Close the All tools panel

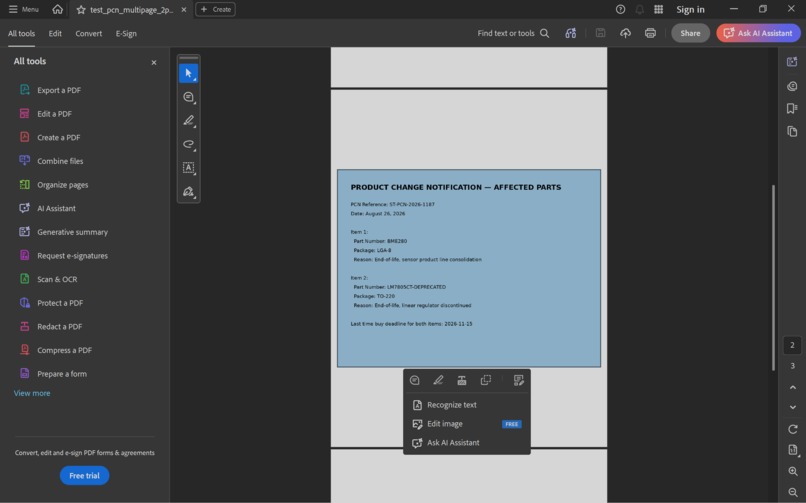pos(154,63)
